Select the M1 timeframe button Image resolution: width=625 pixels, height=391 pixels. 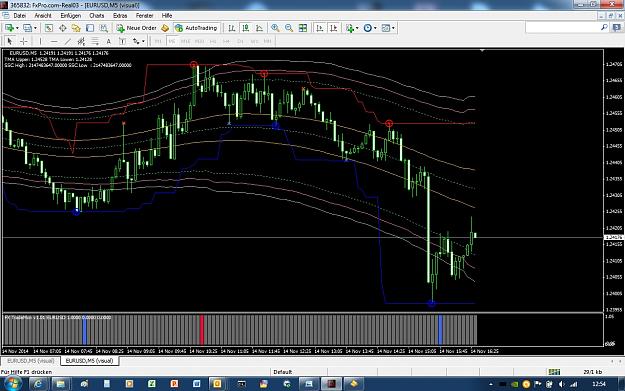[158, 41]
